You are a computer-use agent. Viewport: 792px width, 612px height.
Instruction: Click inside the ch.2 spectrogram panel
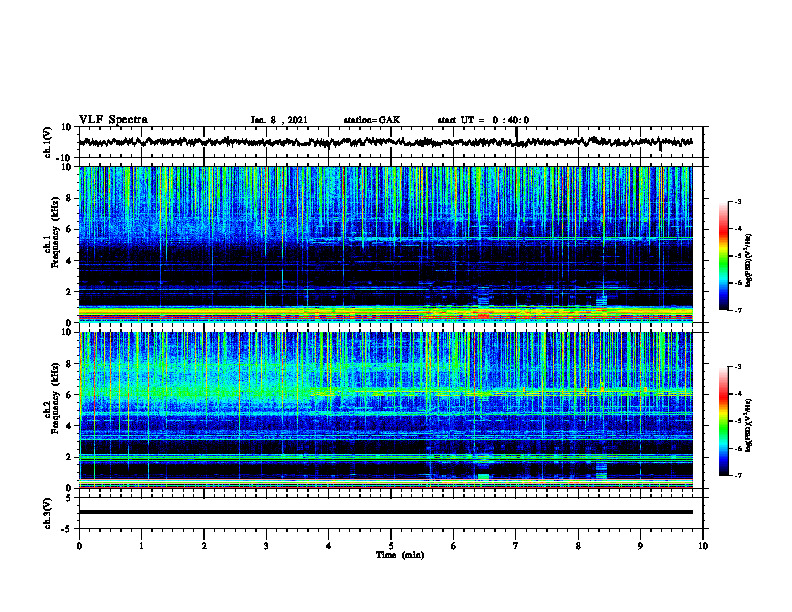click(x=386, y=410)
